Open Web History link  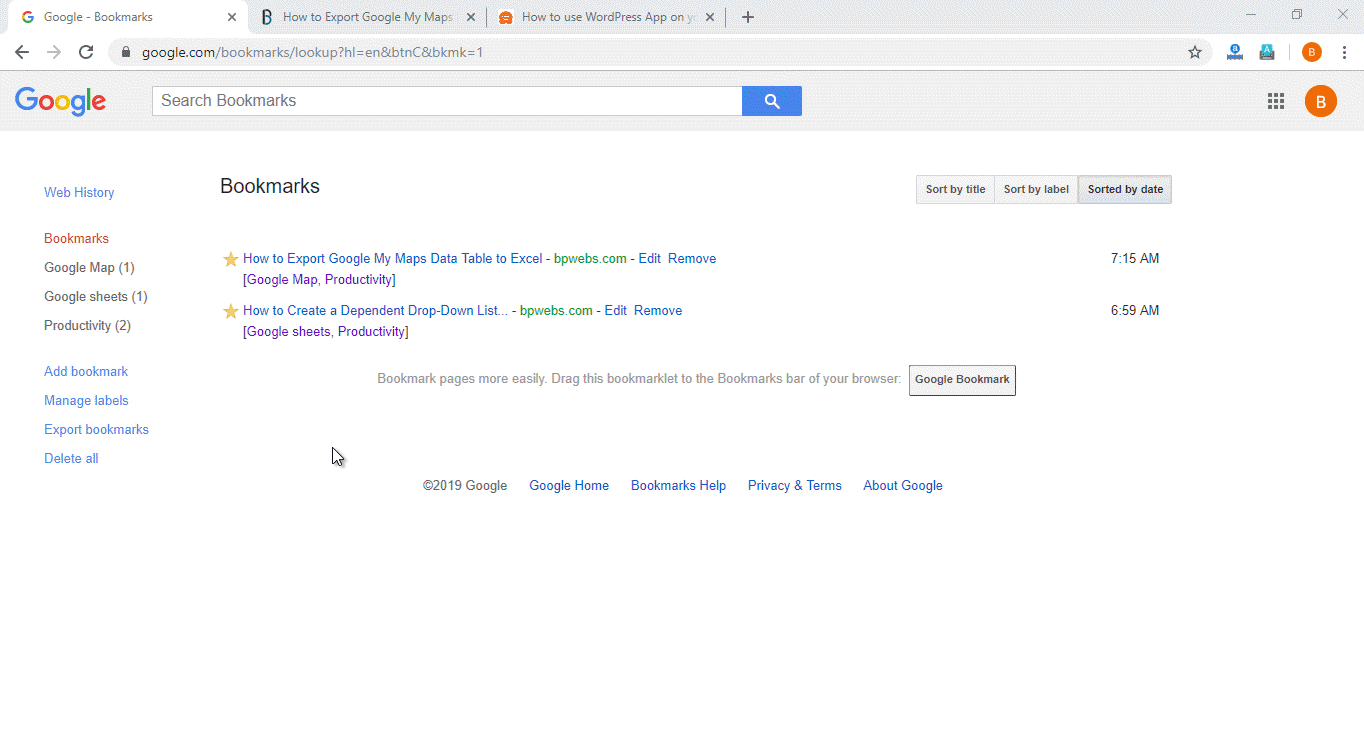coord(79,193)
